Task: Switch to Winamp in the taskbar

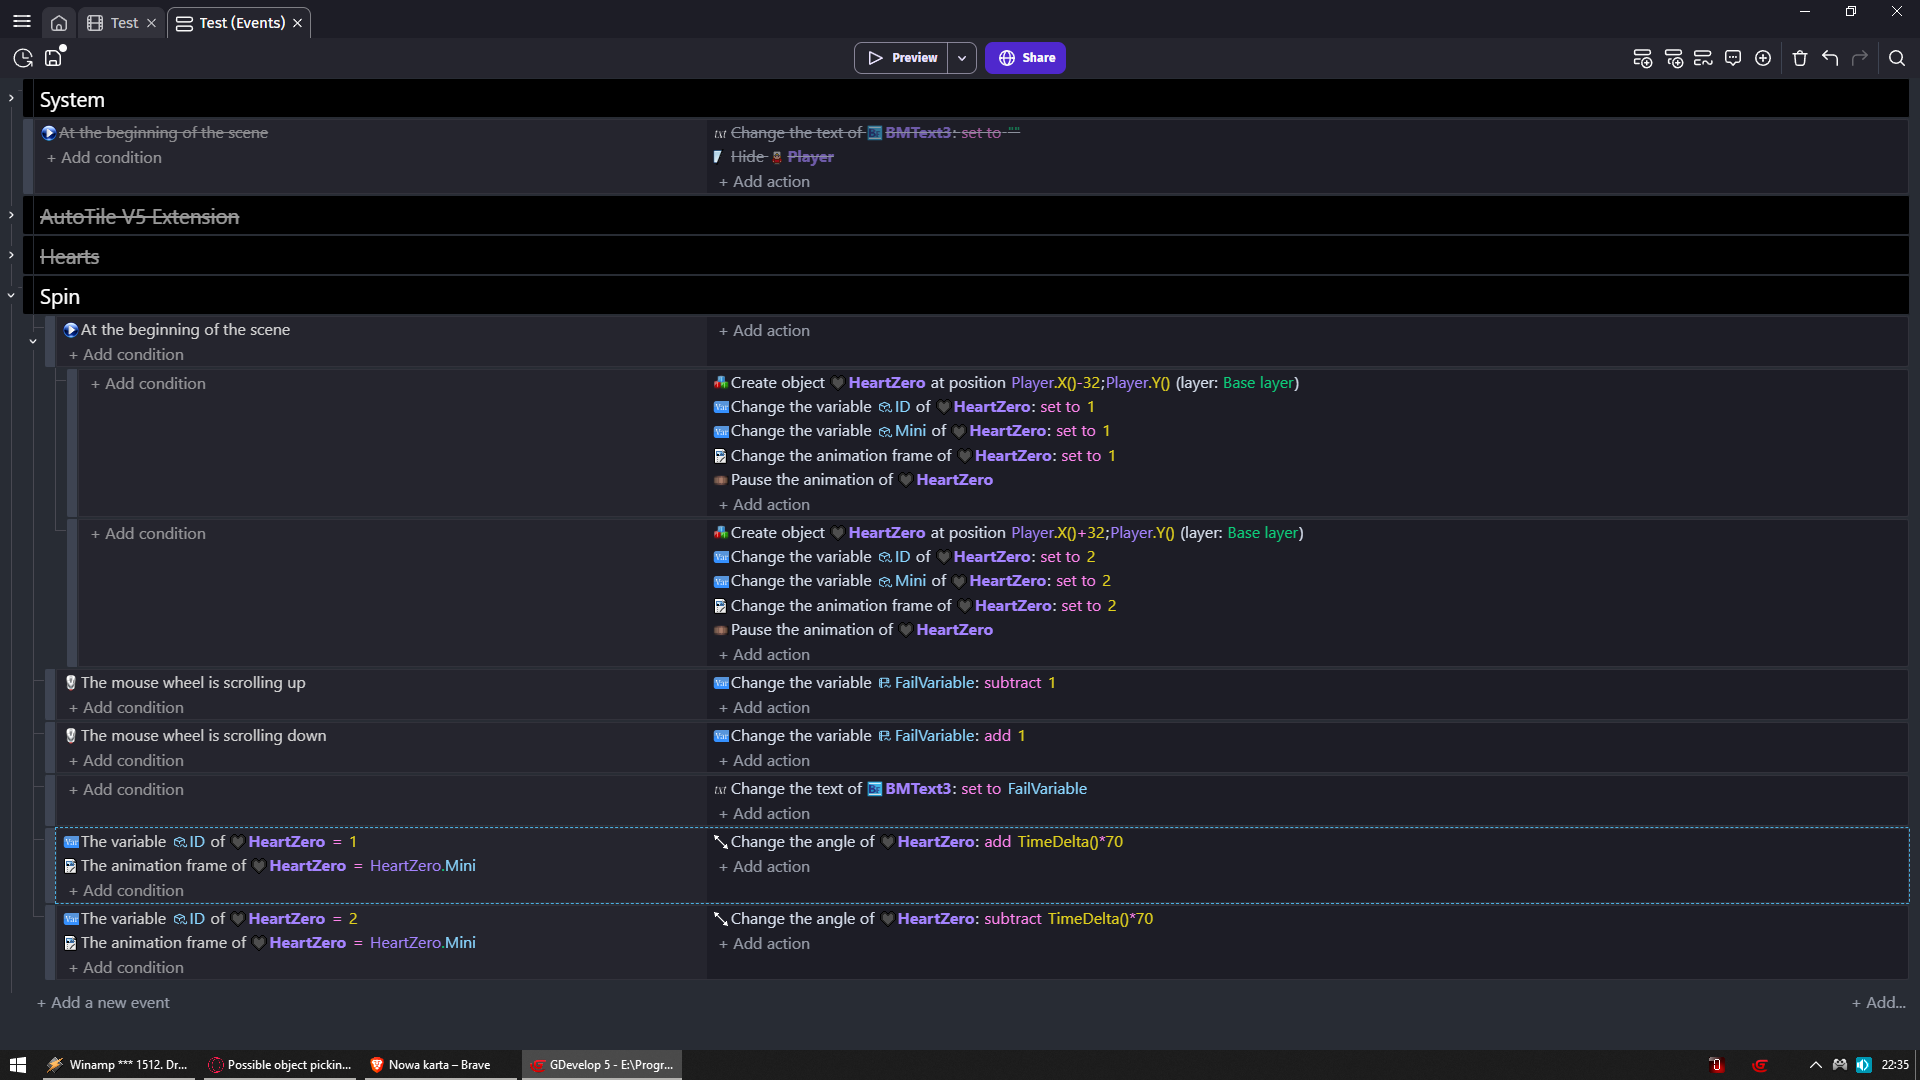Action: pos(118,1065)
